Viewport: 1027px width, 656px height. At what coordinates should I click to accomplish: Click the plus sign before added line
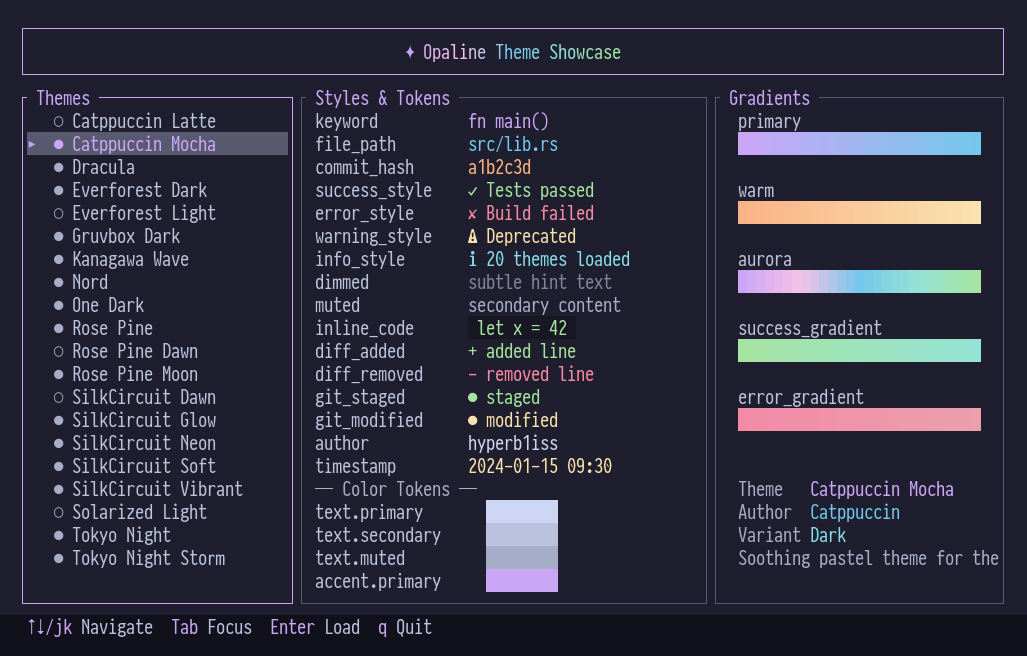pos(473,352)
